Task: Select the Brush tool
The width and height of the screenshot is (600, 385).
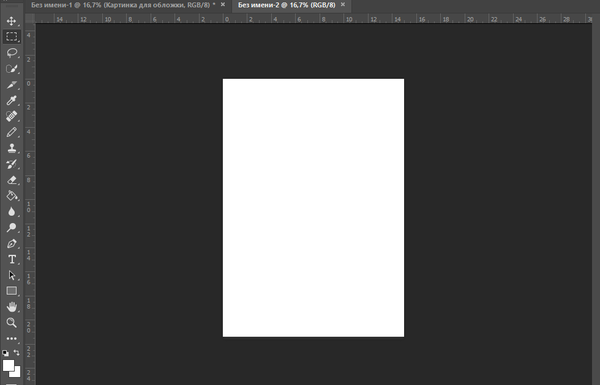Action: 11,132
